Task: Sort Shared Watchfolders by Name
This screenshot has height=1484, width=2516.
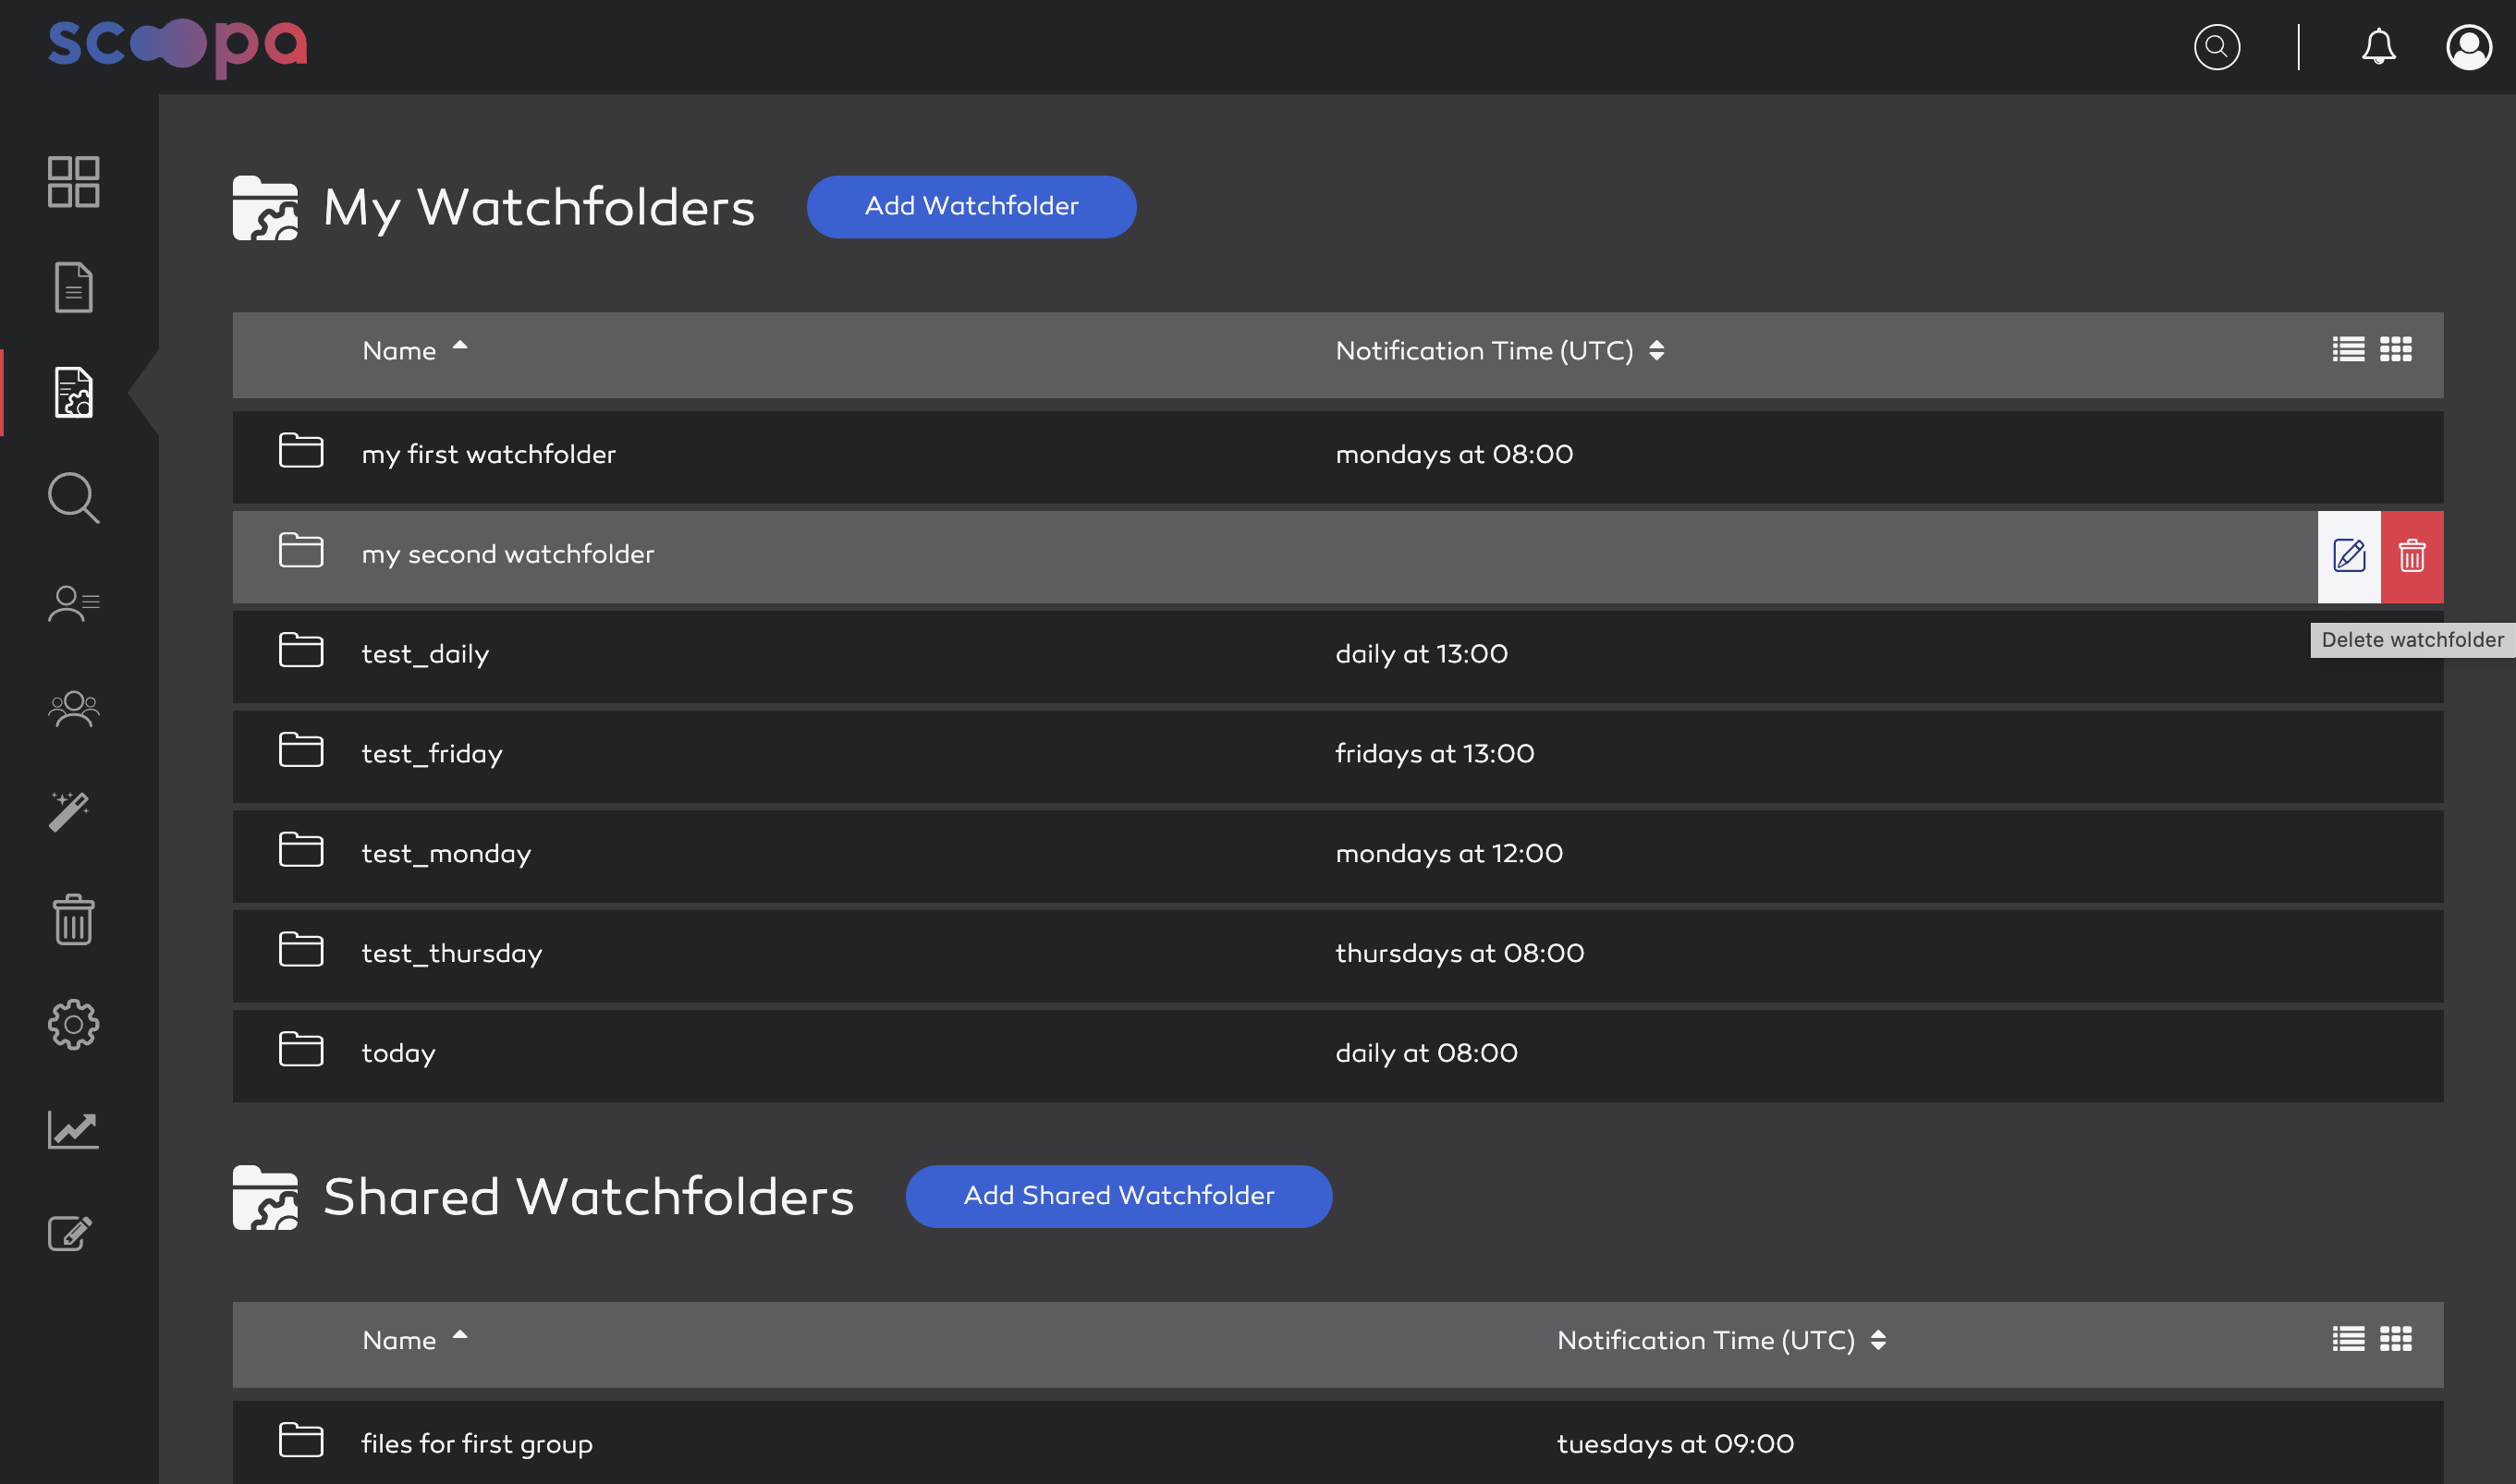Action: tap(414, 1340)
